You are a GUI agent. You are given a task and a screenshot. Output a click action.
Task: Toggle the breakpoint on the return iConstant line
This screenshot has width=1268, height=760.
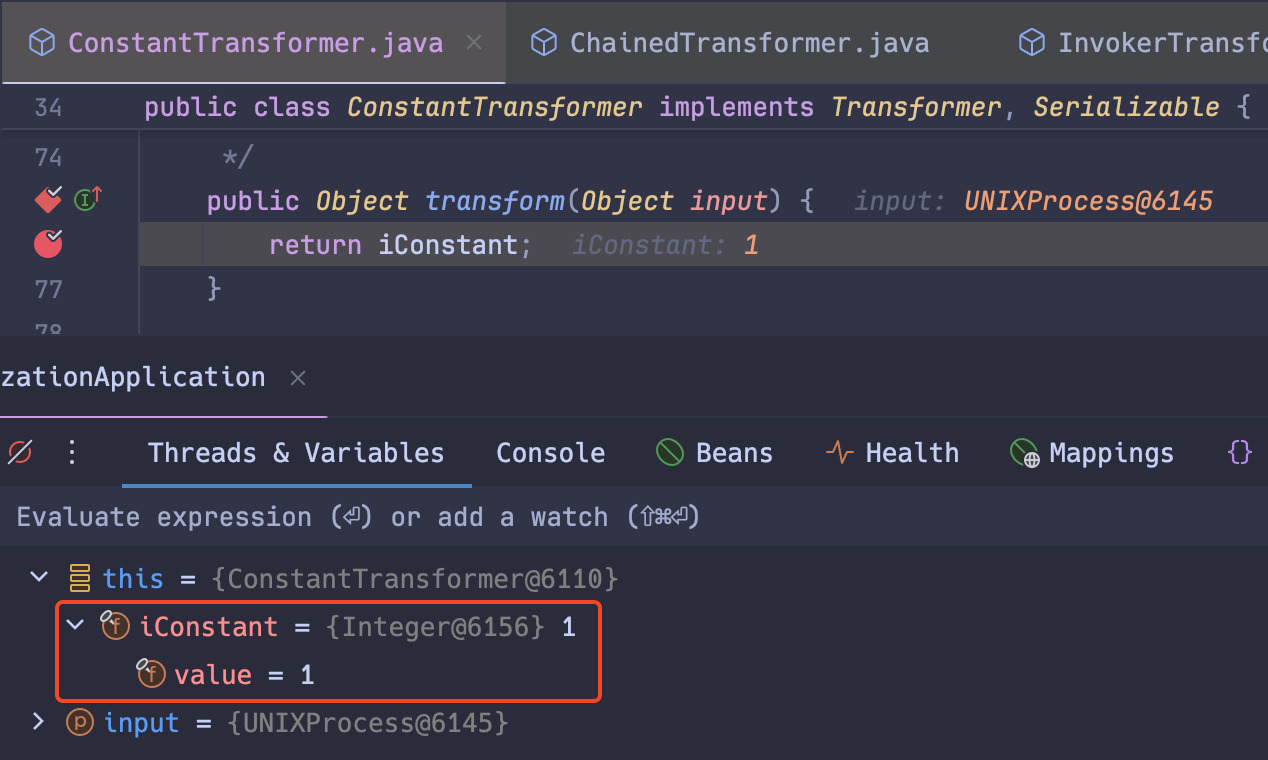(47, 243)
